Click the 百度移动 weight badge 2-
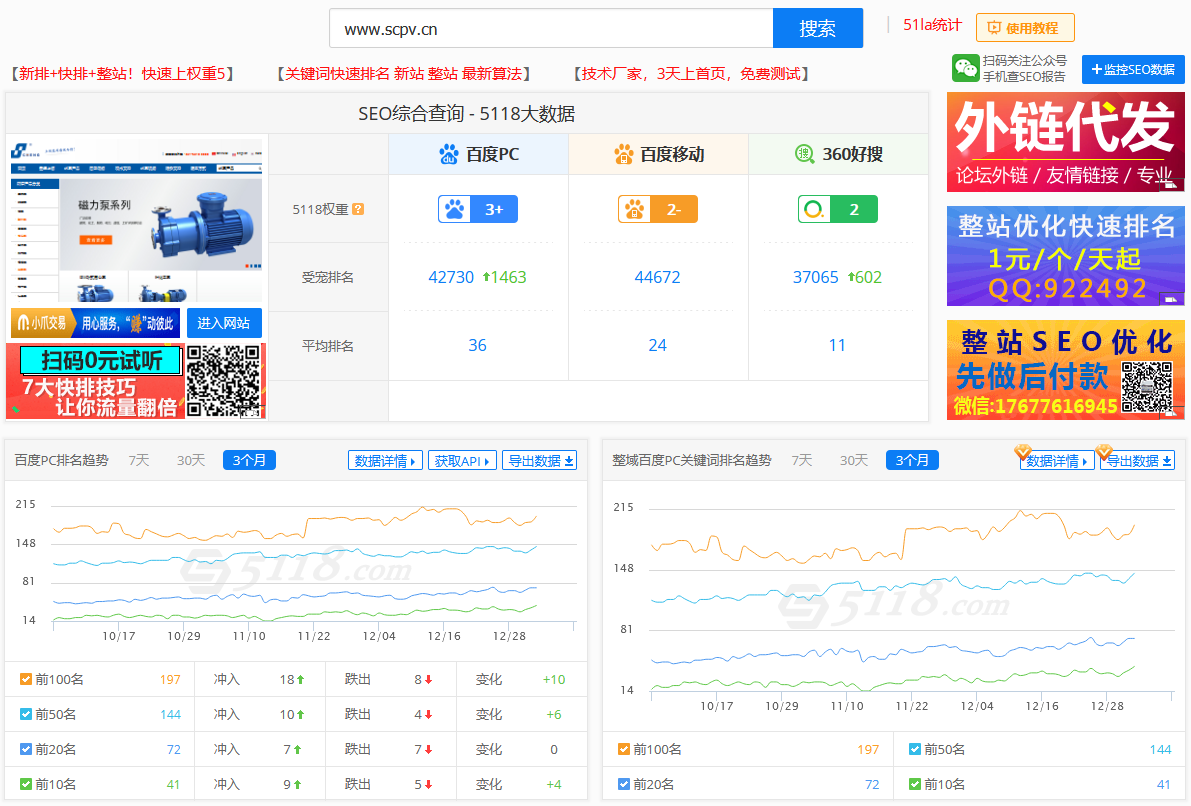 658,209
